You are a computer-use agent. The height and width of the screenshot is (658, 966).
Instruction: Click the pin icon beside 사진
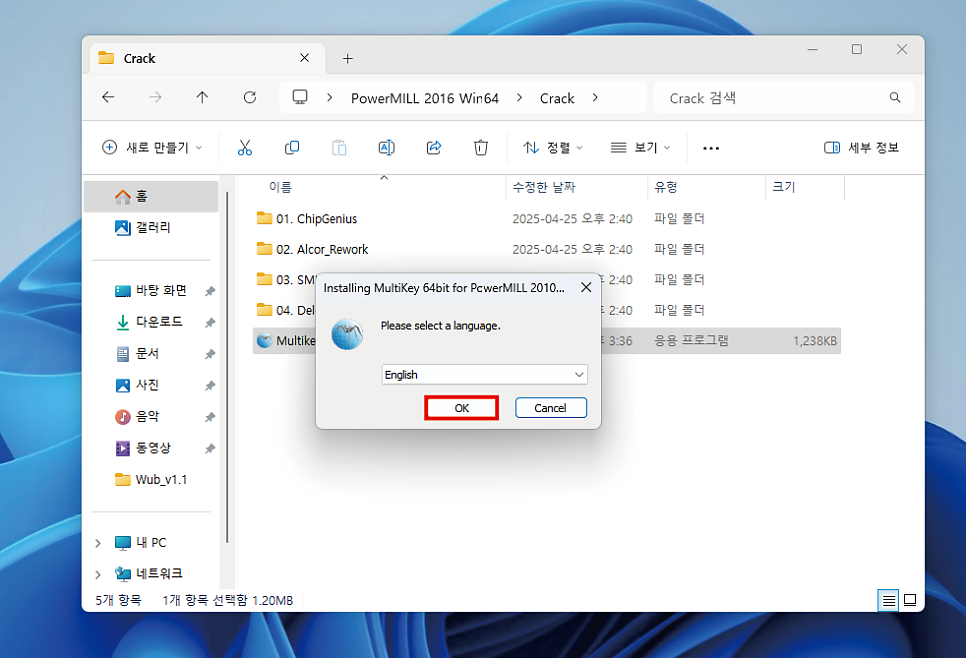pyautogui.click(x=210, y=386)
